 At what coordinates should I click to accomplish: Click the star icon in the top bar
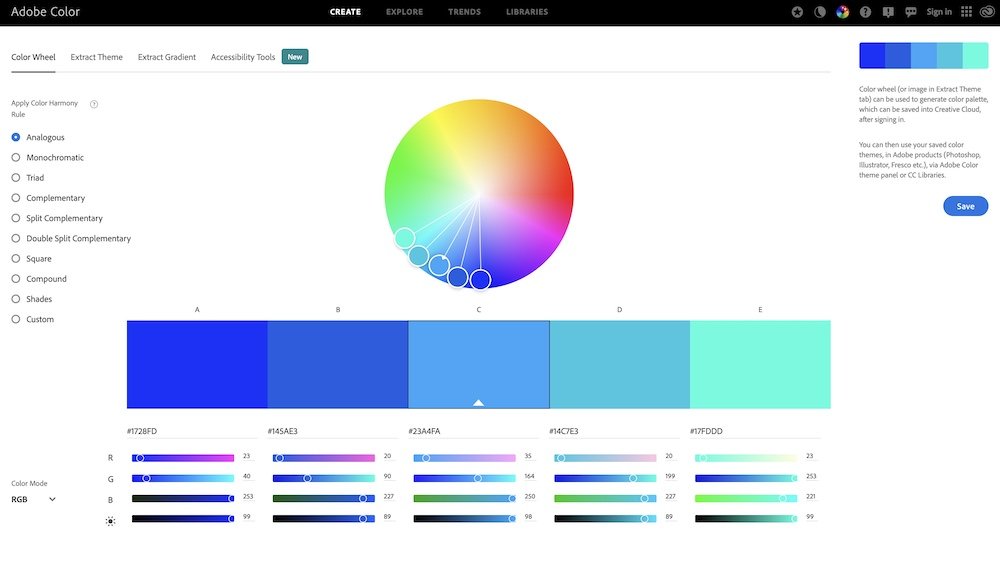pos(797,11)
